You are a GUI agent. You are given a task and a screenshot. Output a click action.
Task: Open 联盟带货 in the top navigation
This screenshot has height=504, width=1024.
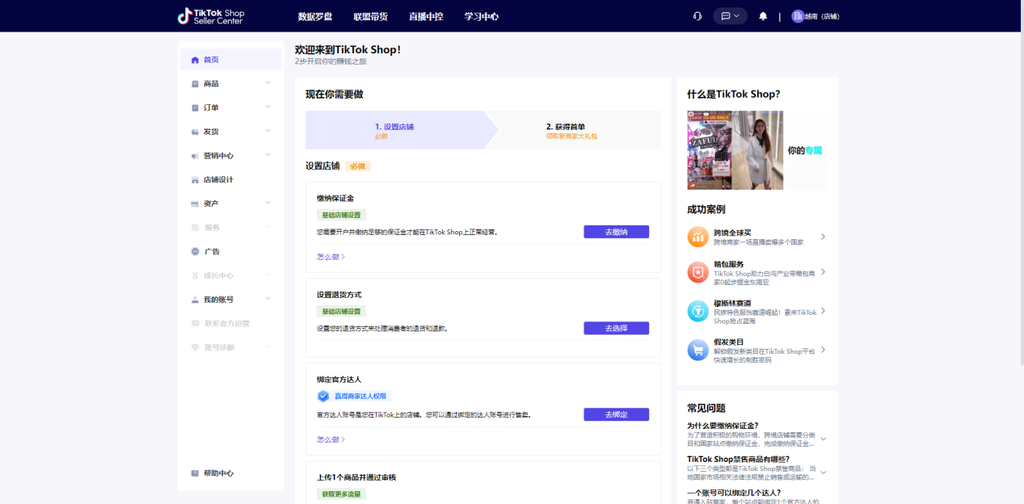click(370, 16)
